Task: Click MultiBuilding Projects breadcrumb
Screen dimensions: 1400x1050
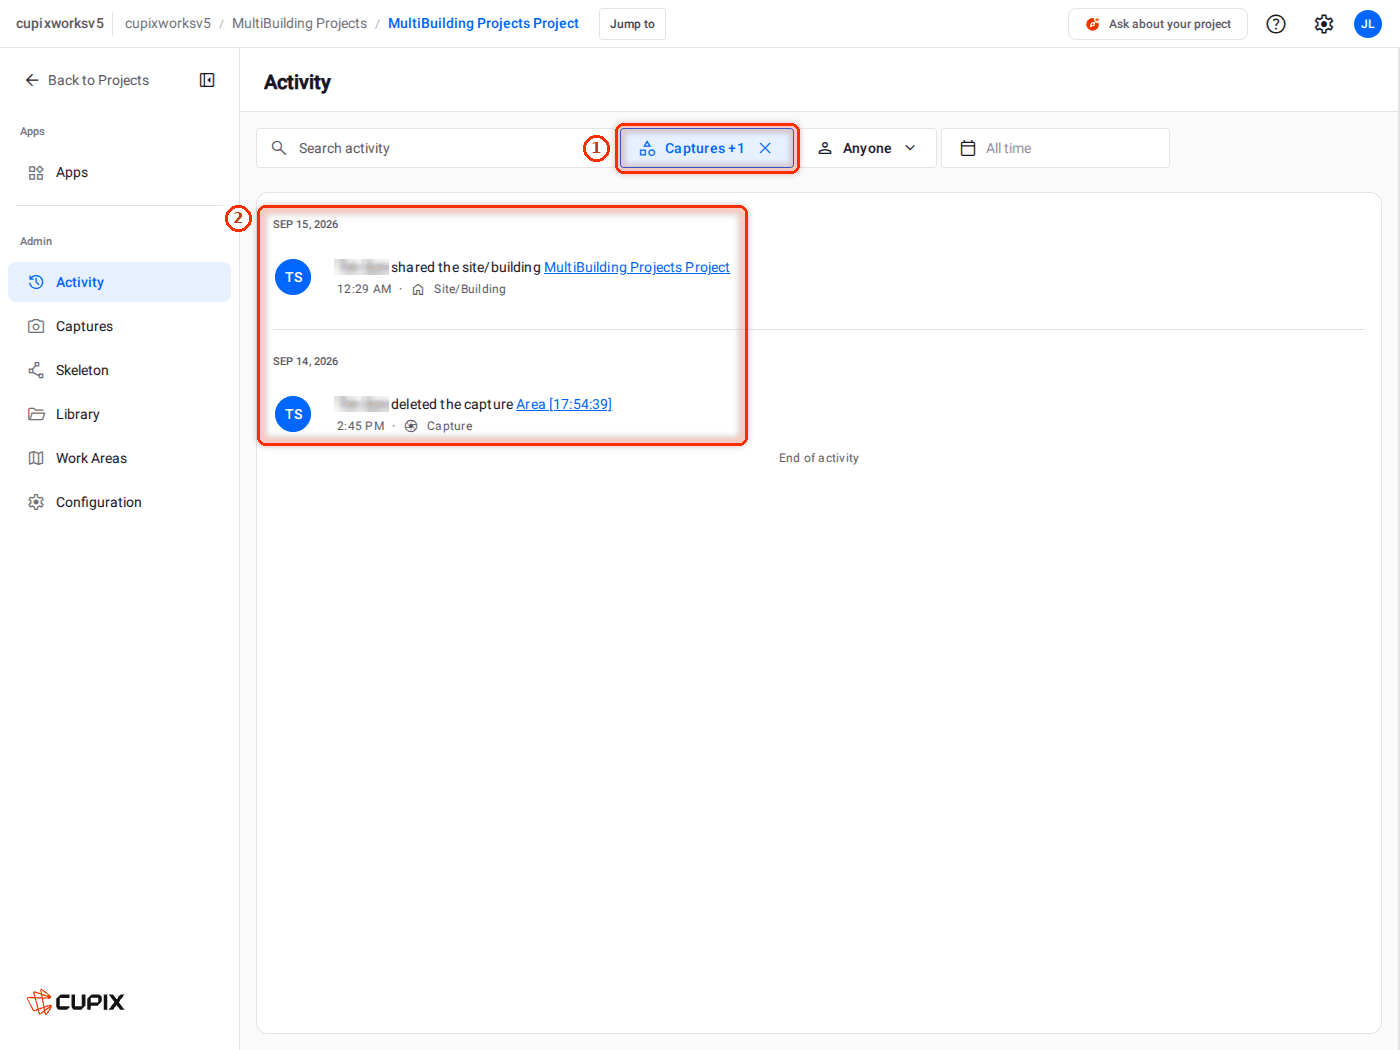Action: [x=299, y=23]
